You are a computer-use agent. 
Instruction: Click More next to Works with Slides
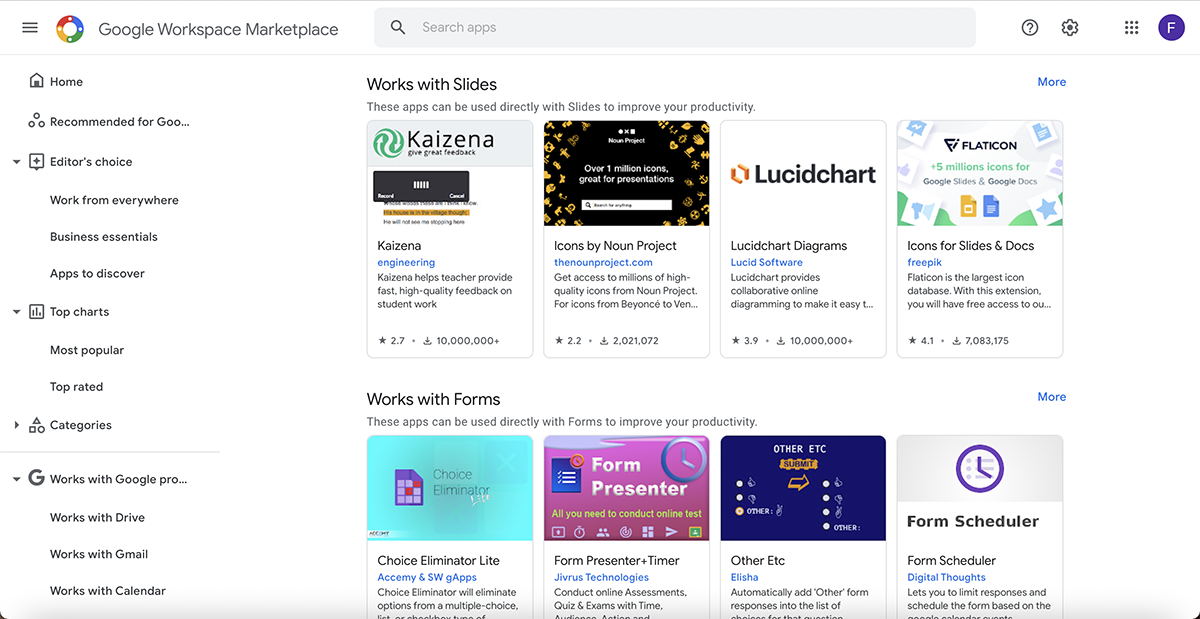[x=1051, y=81]
